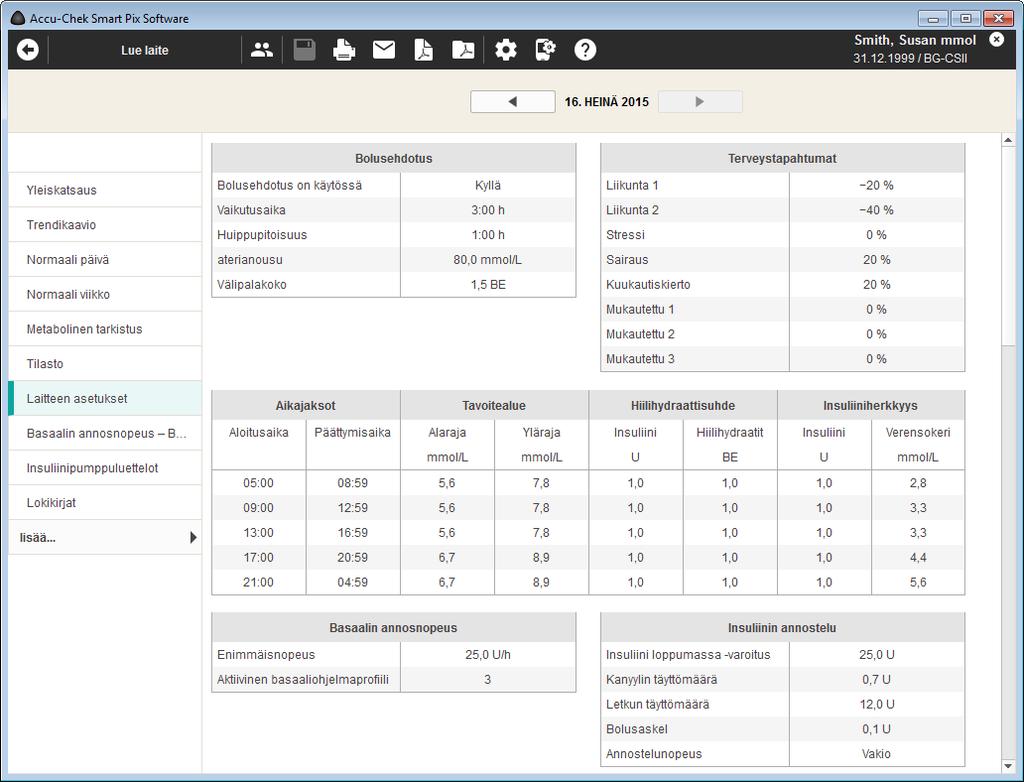This screenshot has height=782, width=1024.
Task: Click the Aikajaksot column header
Action: [306, 405]
